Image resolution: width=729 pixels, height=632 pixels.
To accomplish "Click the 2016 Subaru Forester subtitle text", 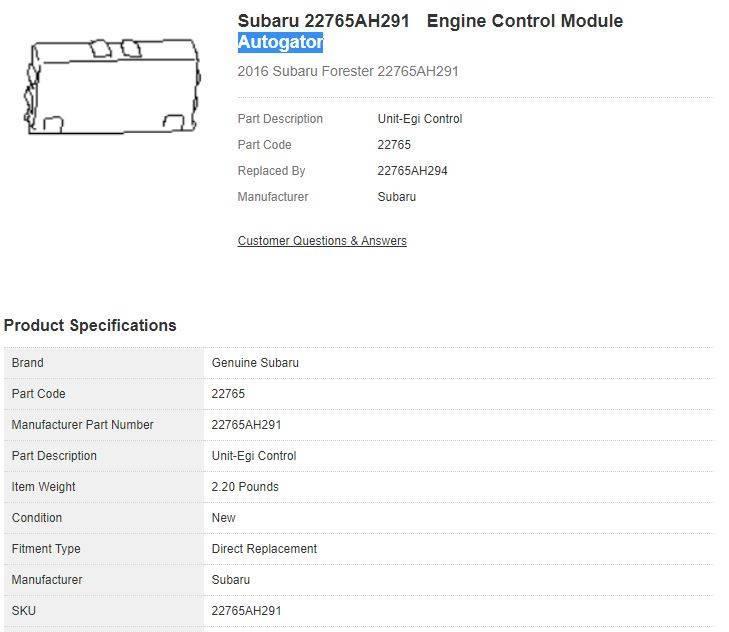I will tap(348, 71).
